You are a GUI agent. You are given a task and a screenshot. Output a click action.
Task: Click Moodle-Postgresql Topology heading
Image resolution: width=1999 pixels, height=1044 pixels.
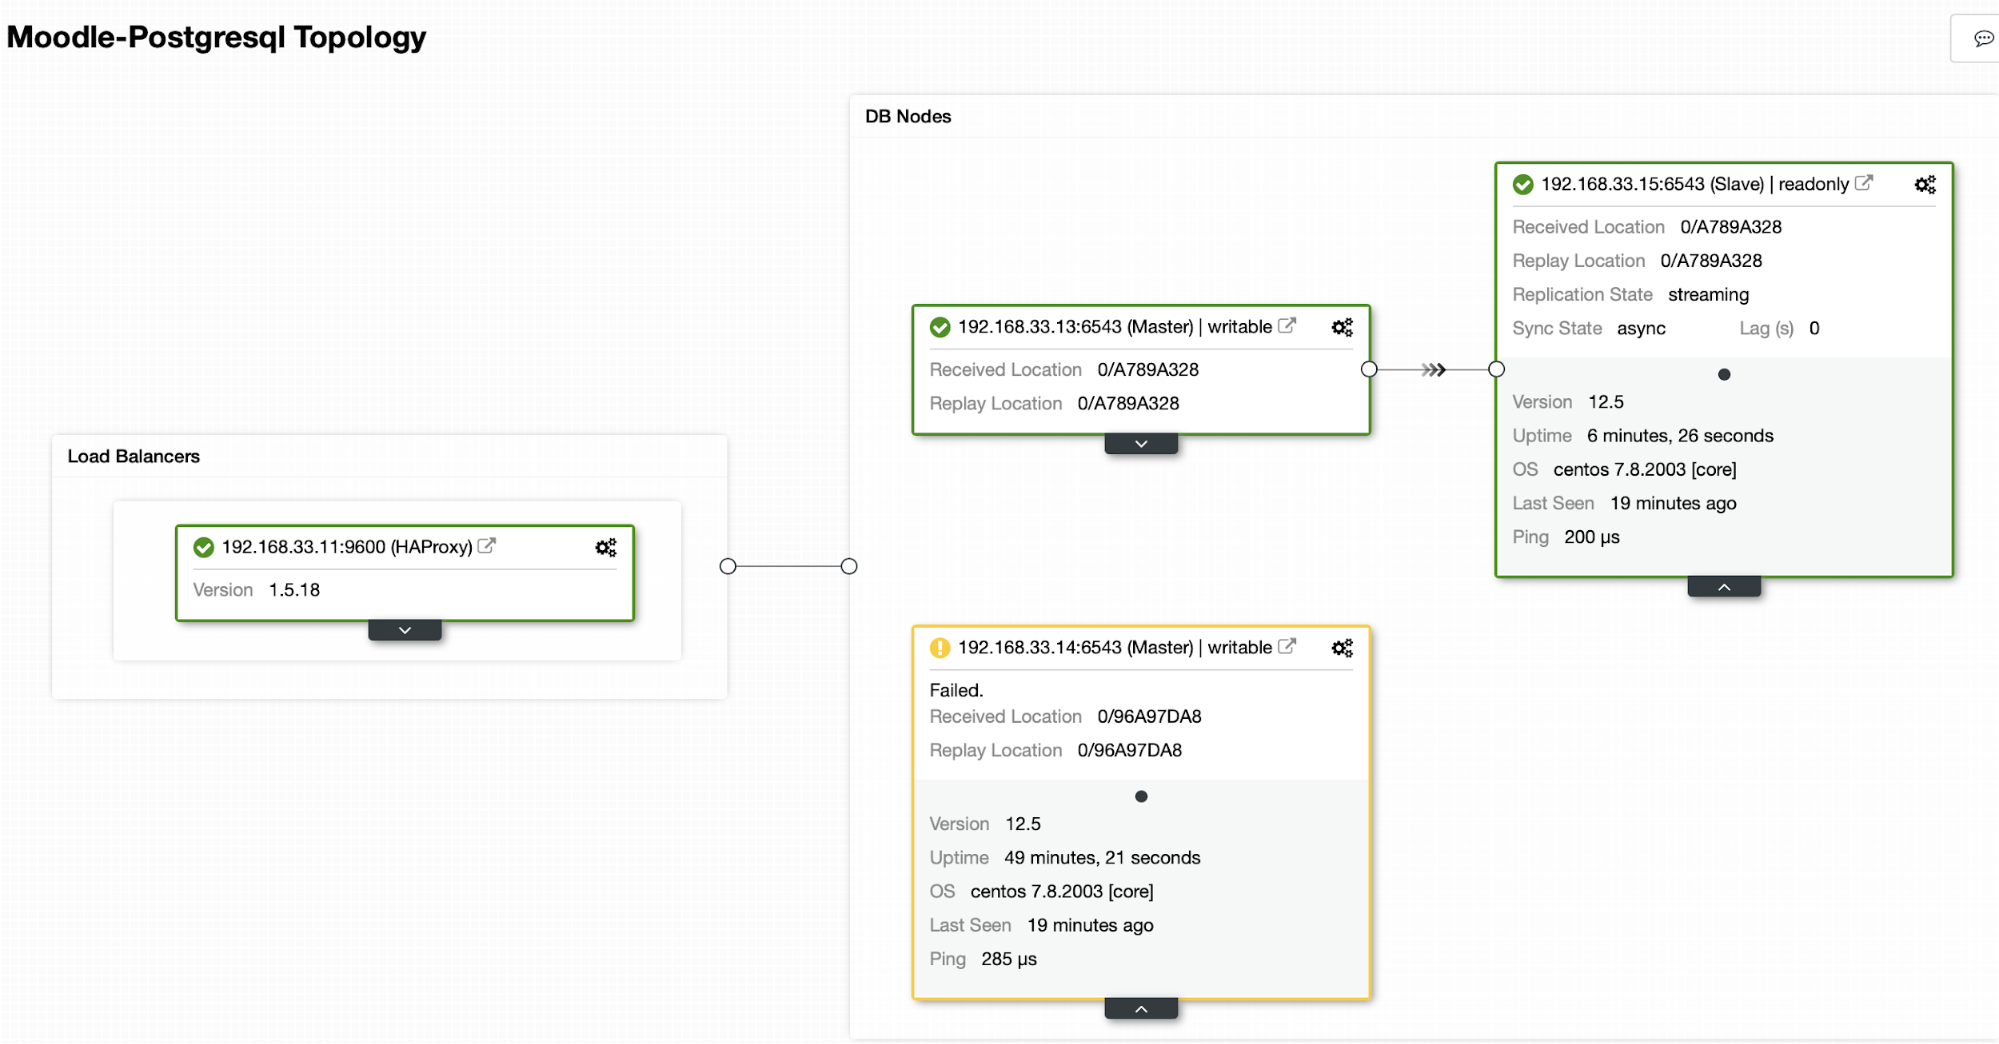pyautogui.click(x=216, y=37)
